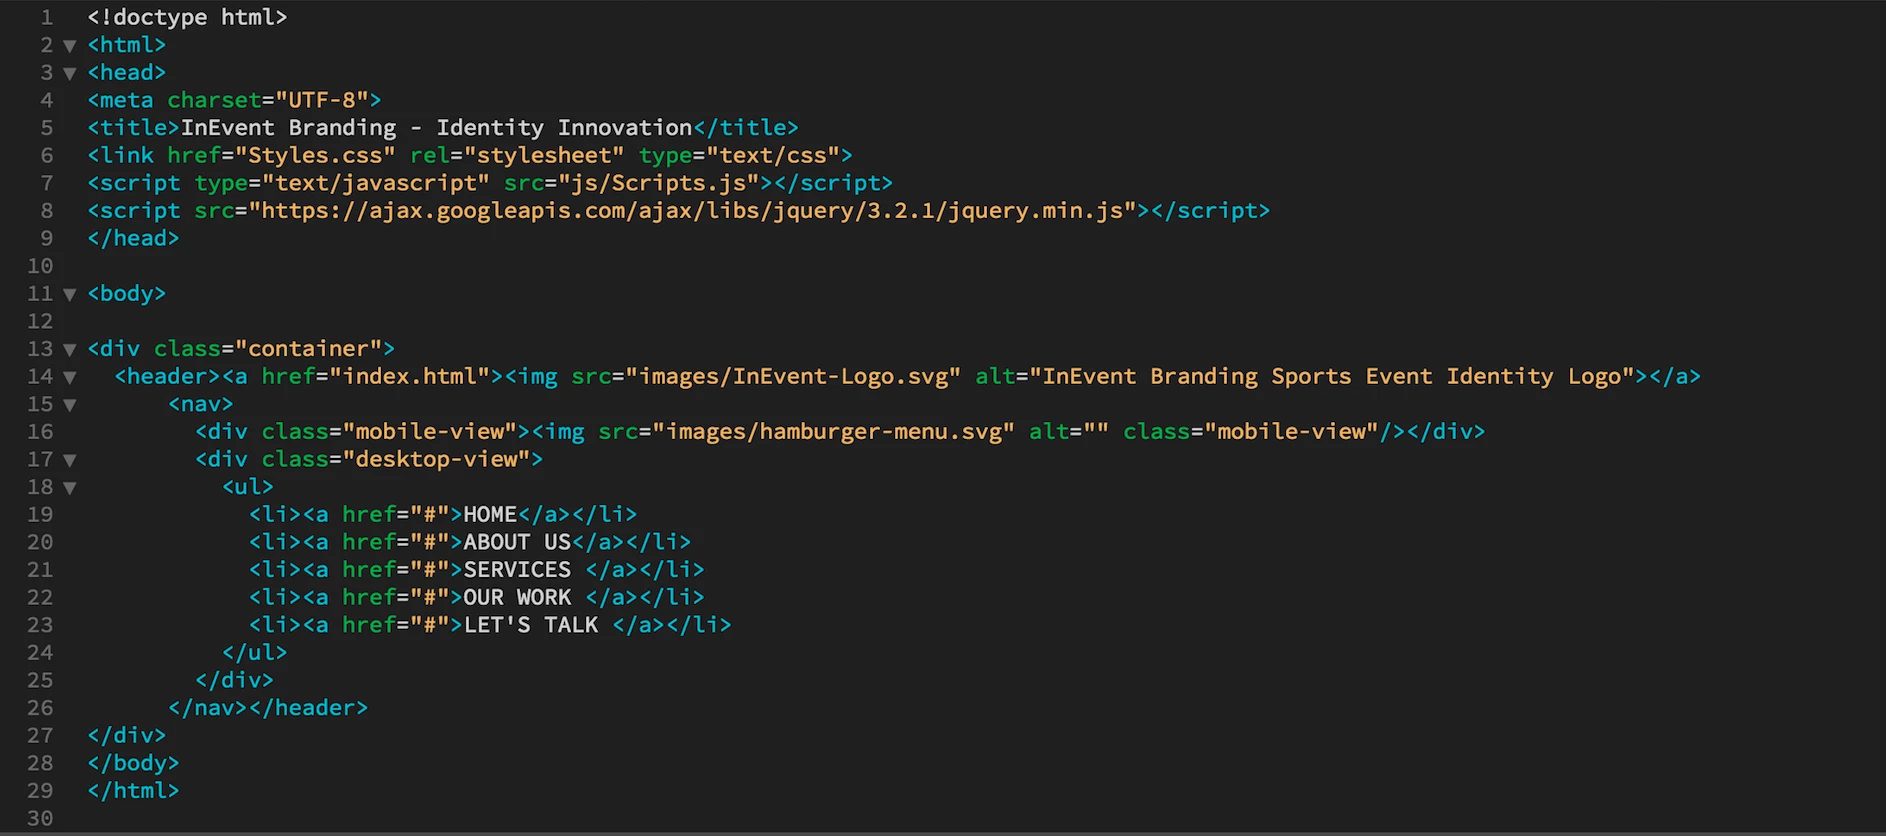
Task: Click the closing html tag
Action: coord(133,790)
